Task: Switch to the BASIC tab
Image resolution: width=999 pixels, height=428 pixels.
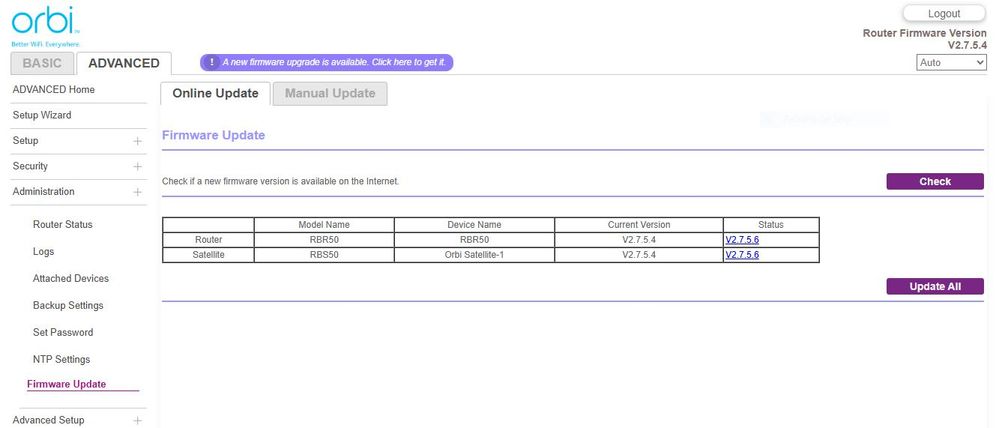Action: pyautogui.click(x=42, y=63)
